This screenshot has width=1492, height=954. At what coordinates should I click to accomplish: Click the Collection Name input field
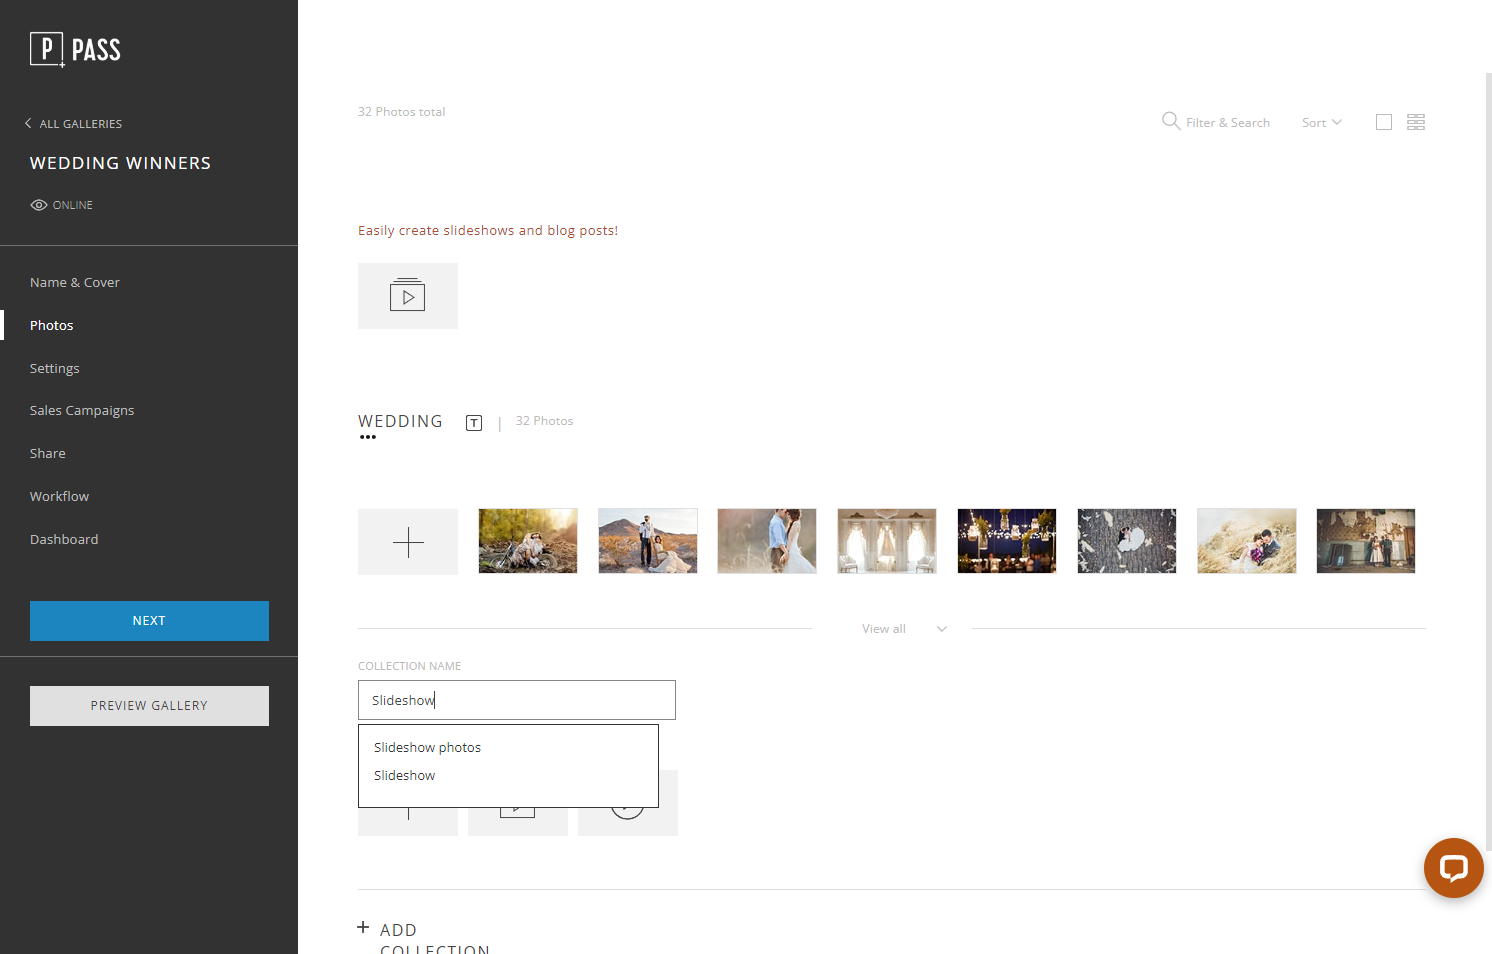tap(517, 700)
